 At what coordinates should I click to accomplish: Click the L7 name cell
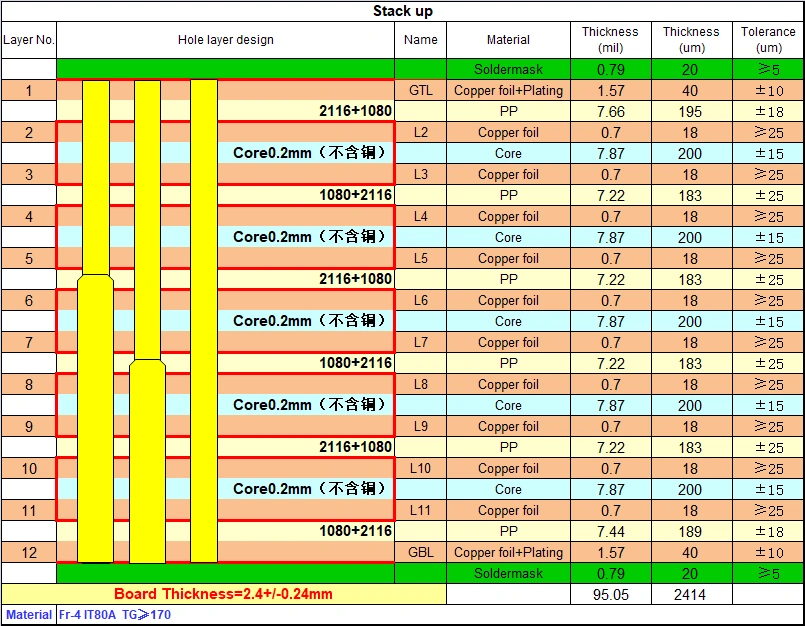(x=420, y=342)
